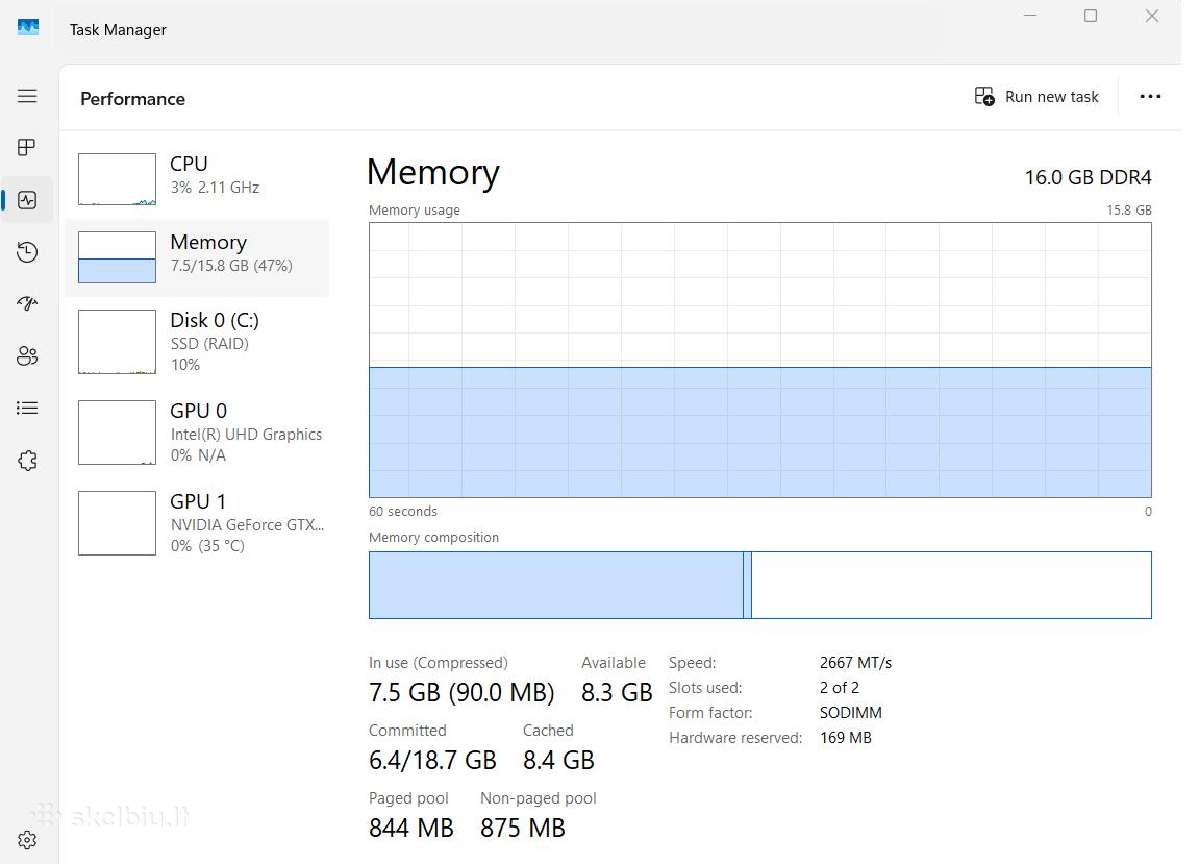View GPU 1 NVIDIA GeForce GTX
Image resolution: width=1200 pixels, height=864 pixels.
(197, 523)
